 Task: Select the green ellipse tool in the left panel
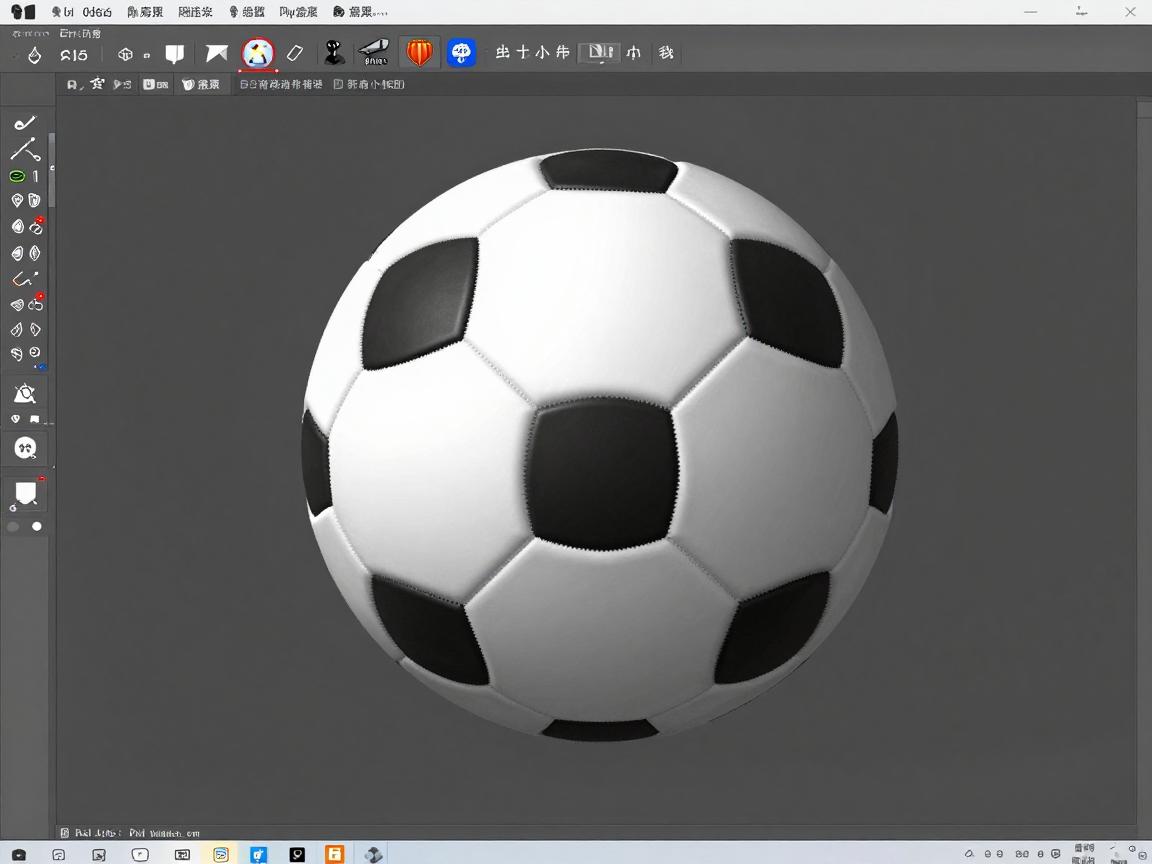click(17, 176)
